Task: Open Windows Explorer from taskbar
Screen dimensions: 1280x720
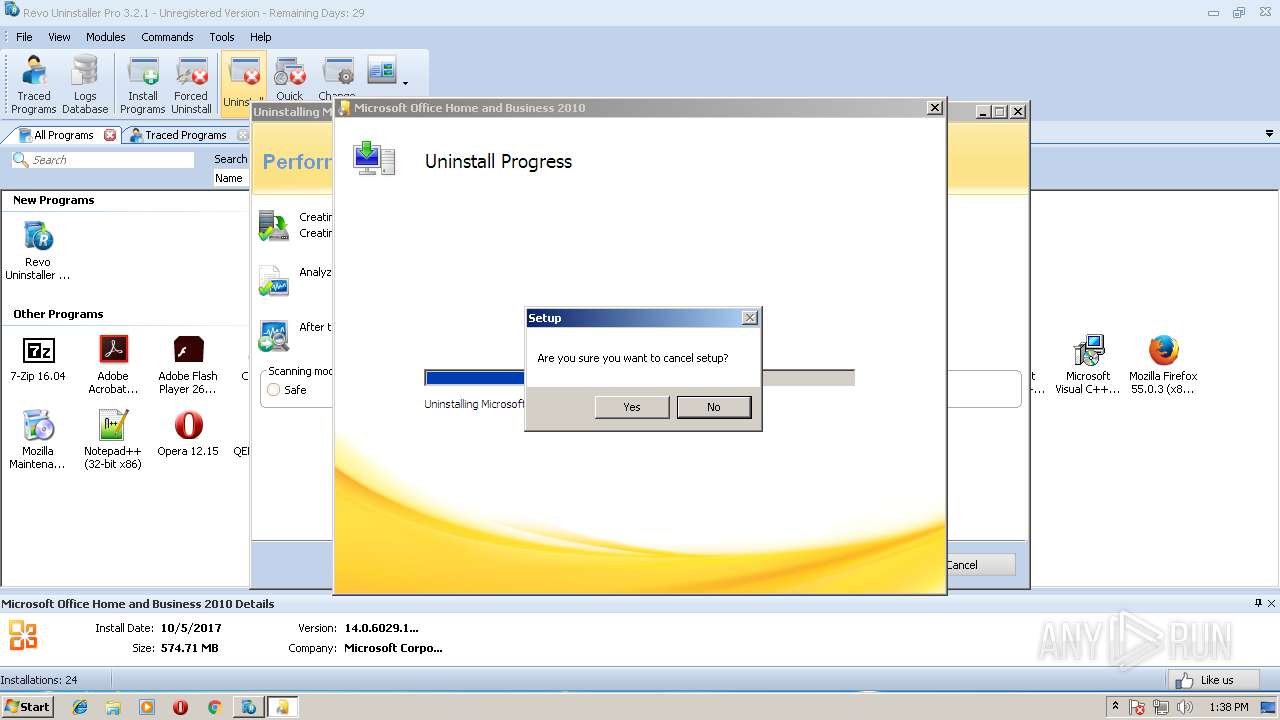Action: point(113,707)
